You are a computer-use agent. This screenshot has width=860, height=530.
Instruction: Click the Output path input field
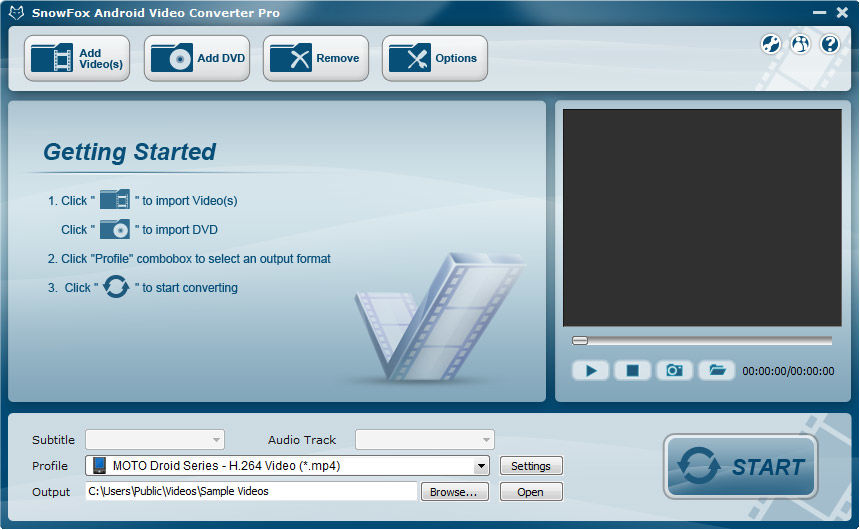click(251, 491)
